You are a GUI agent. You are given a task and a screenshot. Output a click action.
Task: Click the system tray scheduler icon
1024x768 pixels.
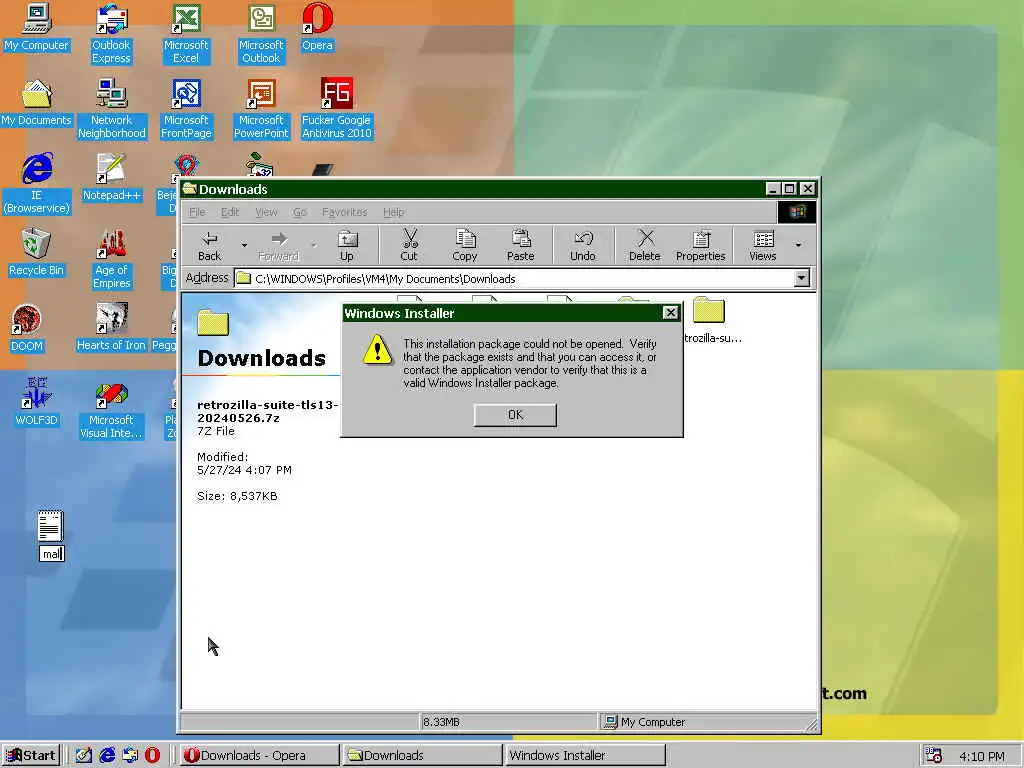(x=933, y=756)
